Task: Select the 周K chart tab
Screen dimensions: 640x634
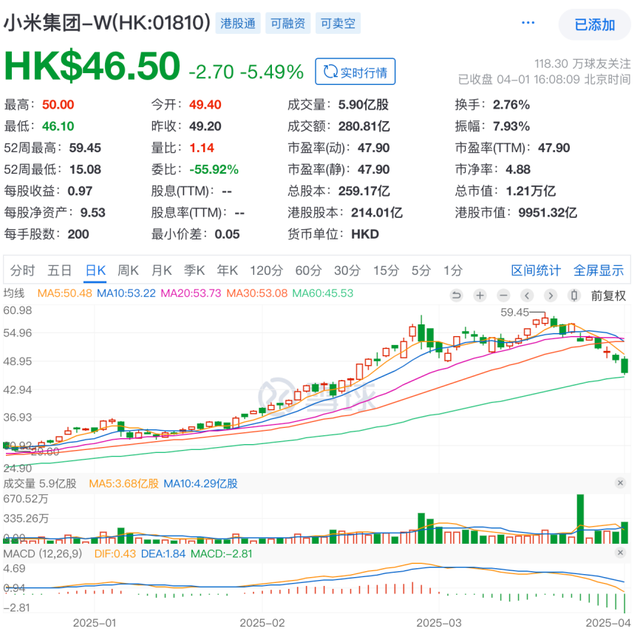Action: [x=128, y=270]
